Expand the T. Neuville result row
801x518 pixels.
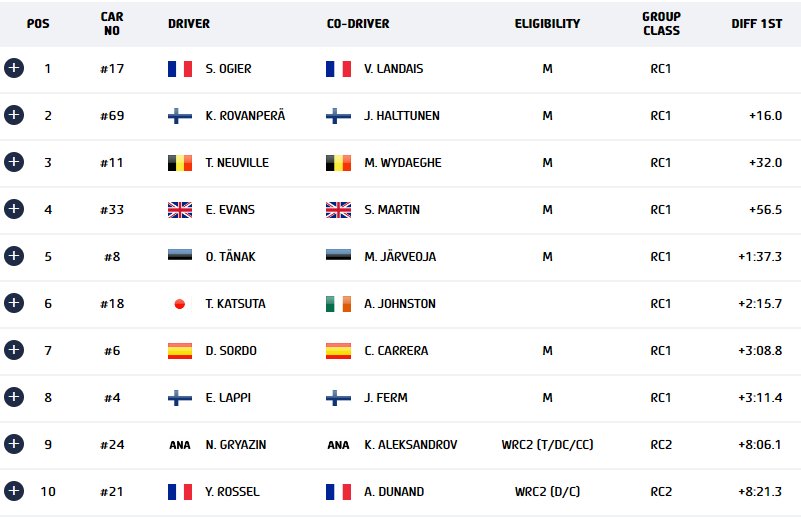(13, 162)
